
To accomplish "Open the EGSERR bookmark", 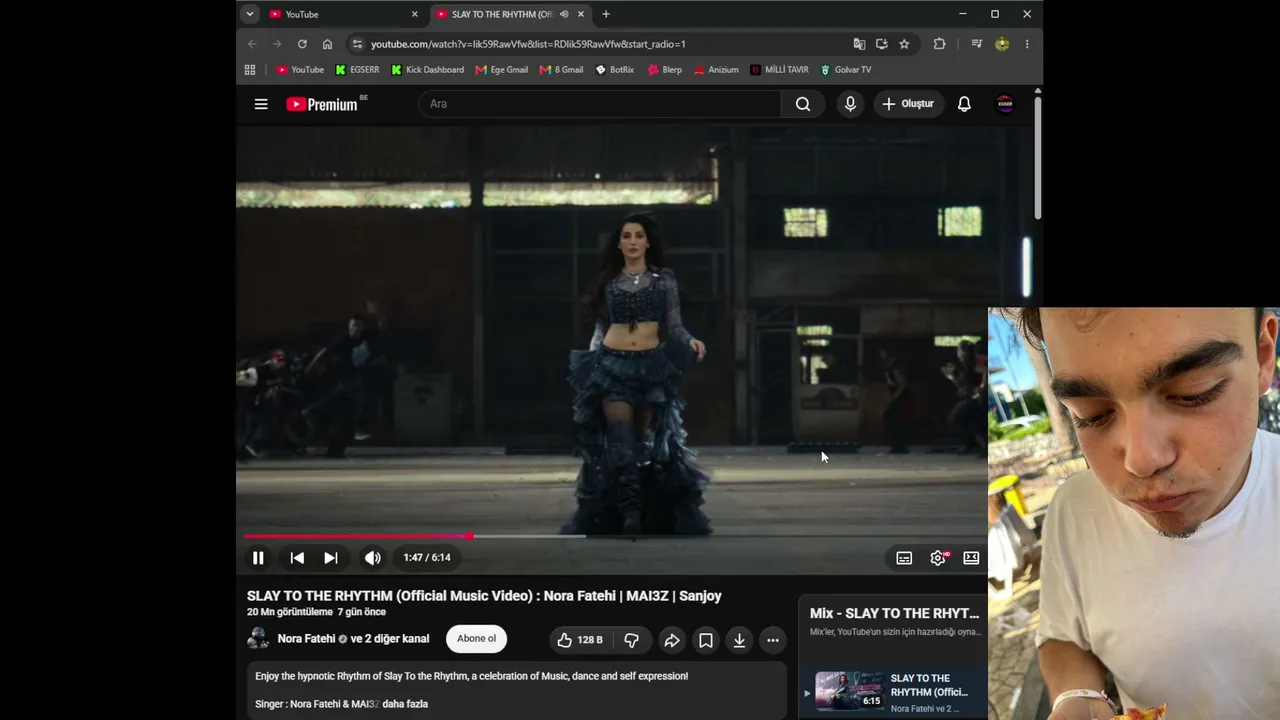I will click(x=357, y=70).
